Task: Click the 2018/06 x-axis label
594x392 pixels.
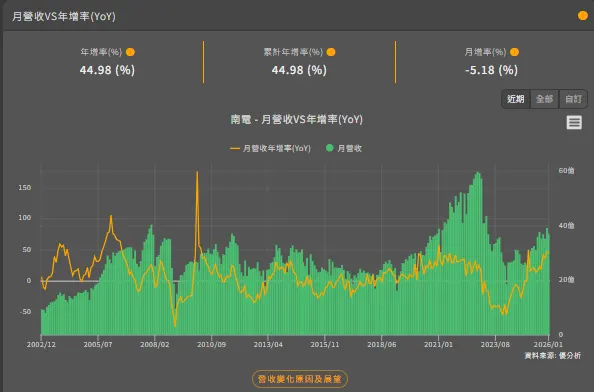Action: tap(381, 345)
